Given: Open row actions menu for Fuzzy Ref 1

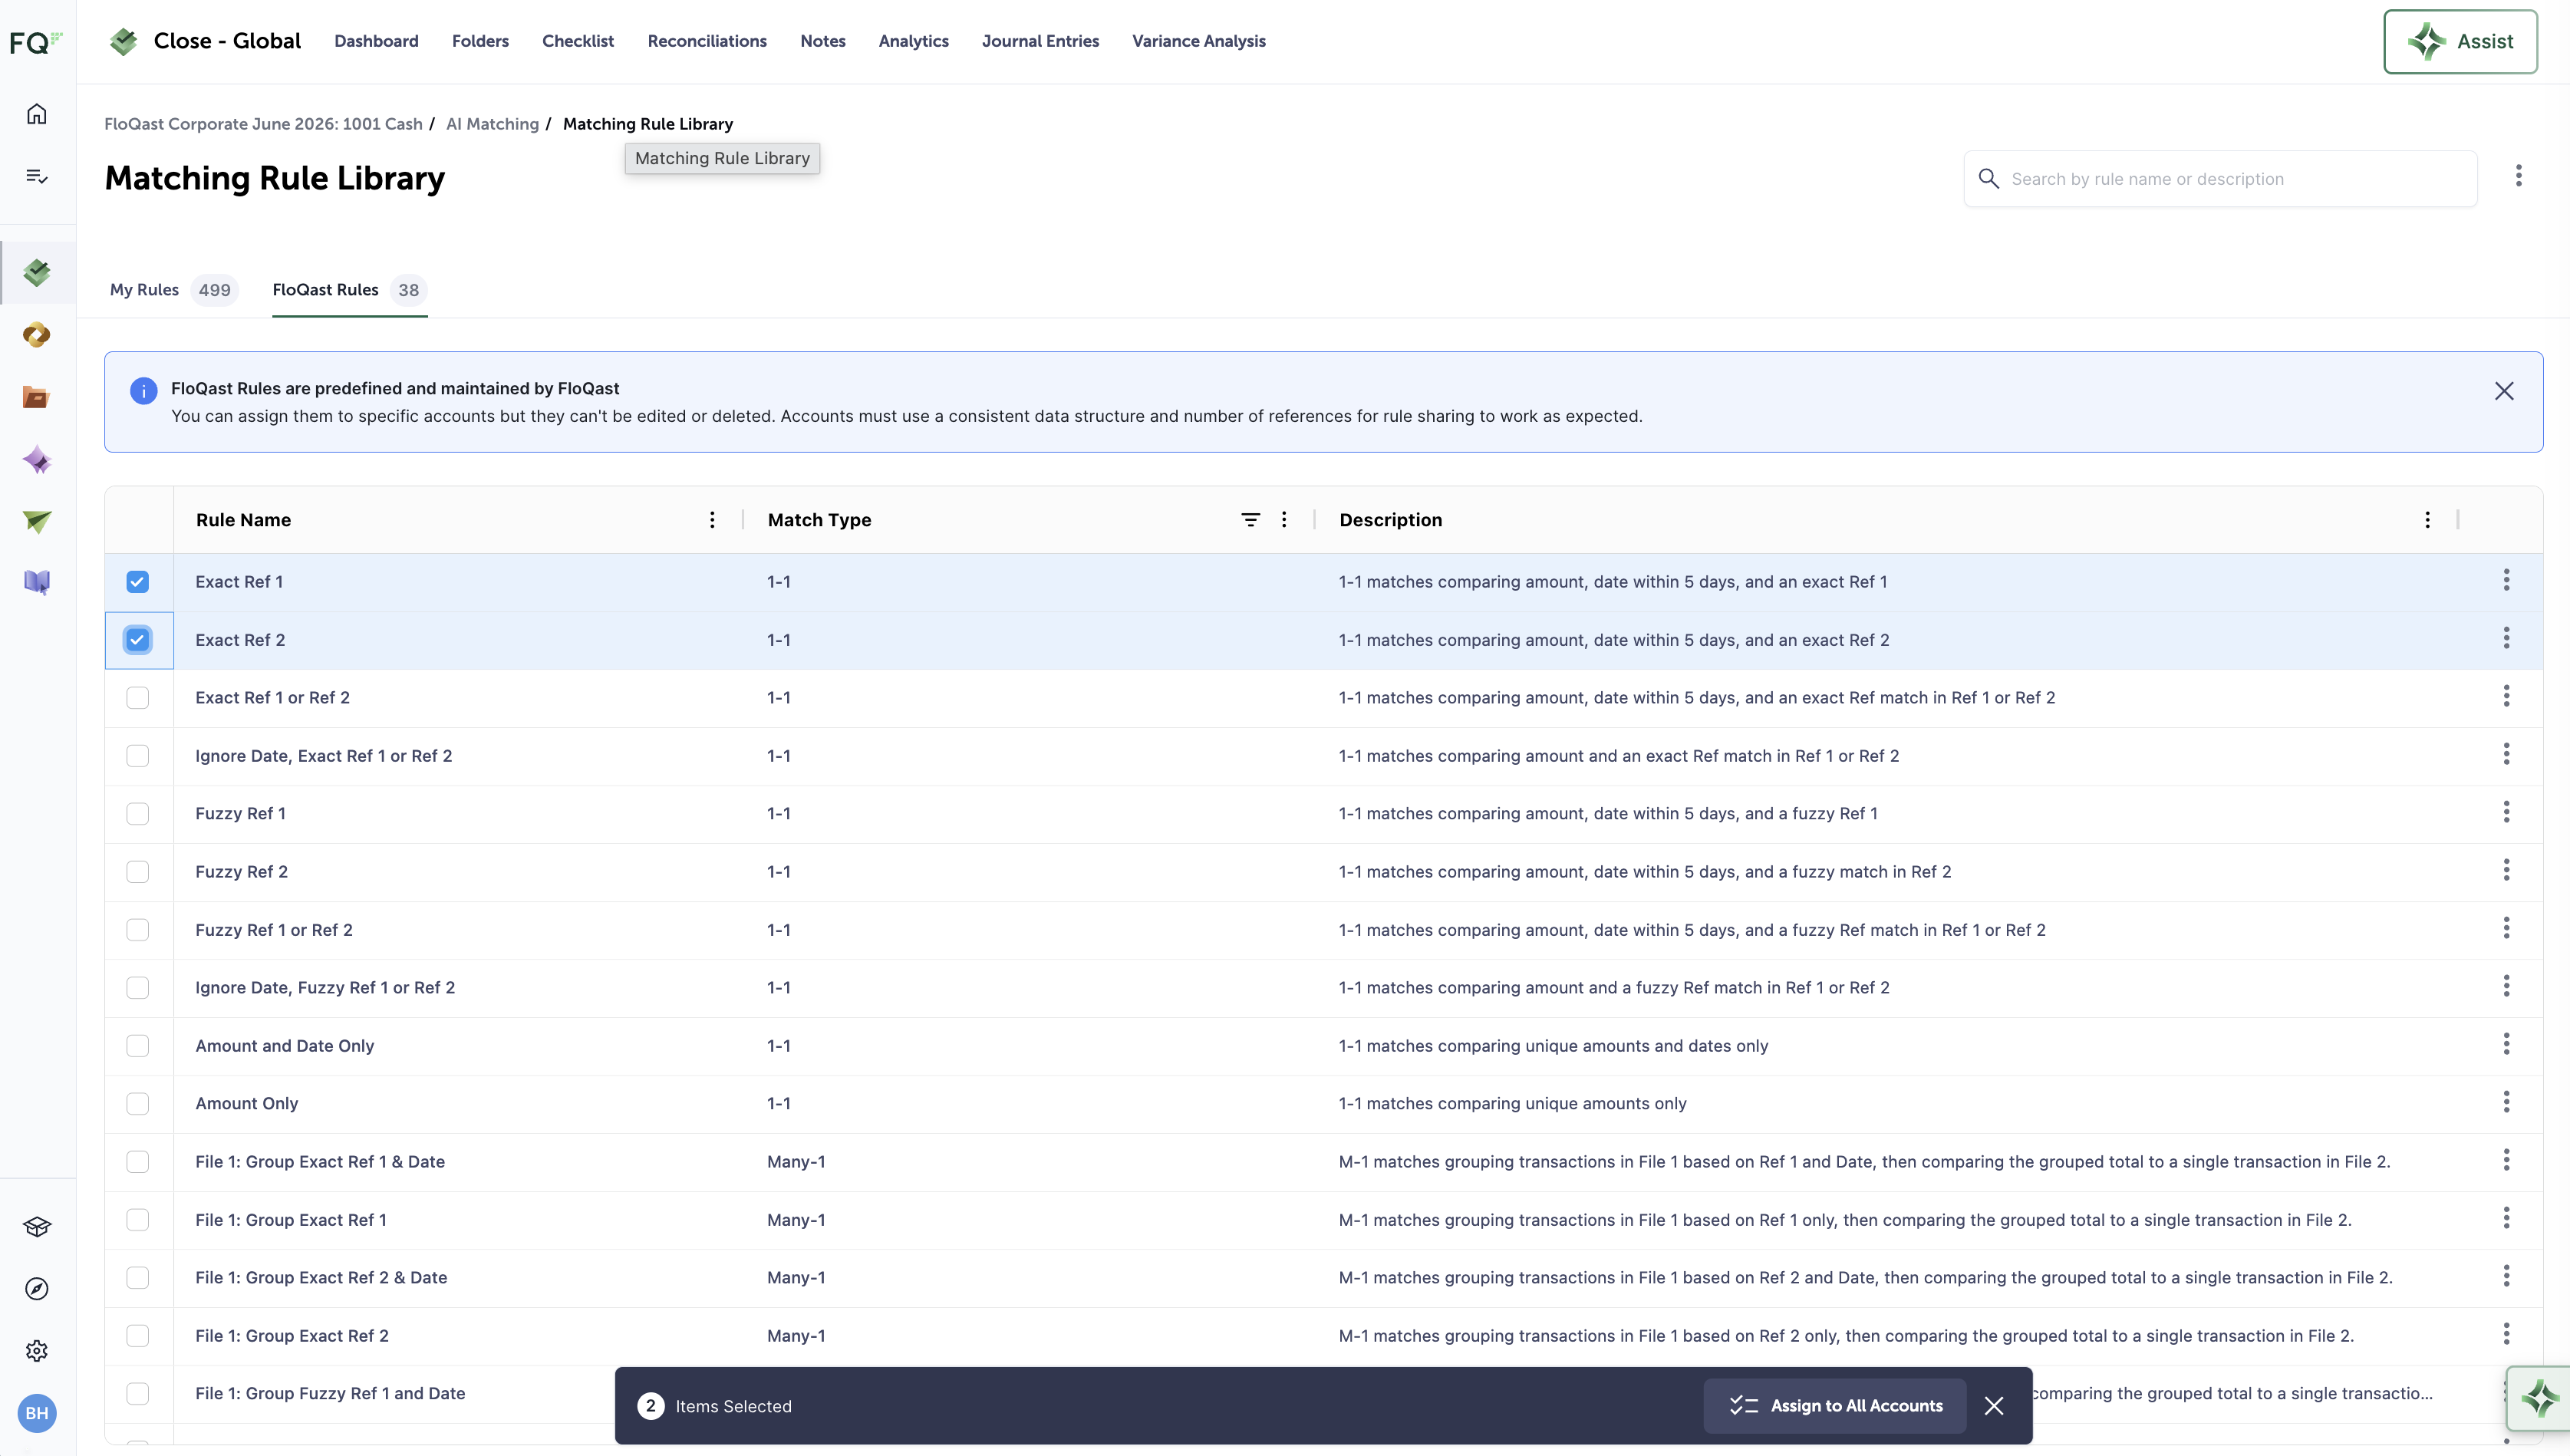Looking at the screenshot, I should pos(2506,812).
